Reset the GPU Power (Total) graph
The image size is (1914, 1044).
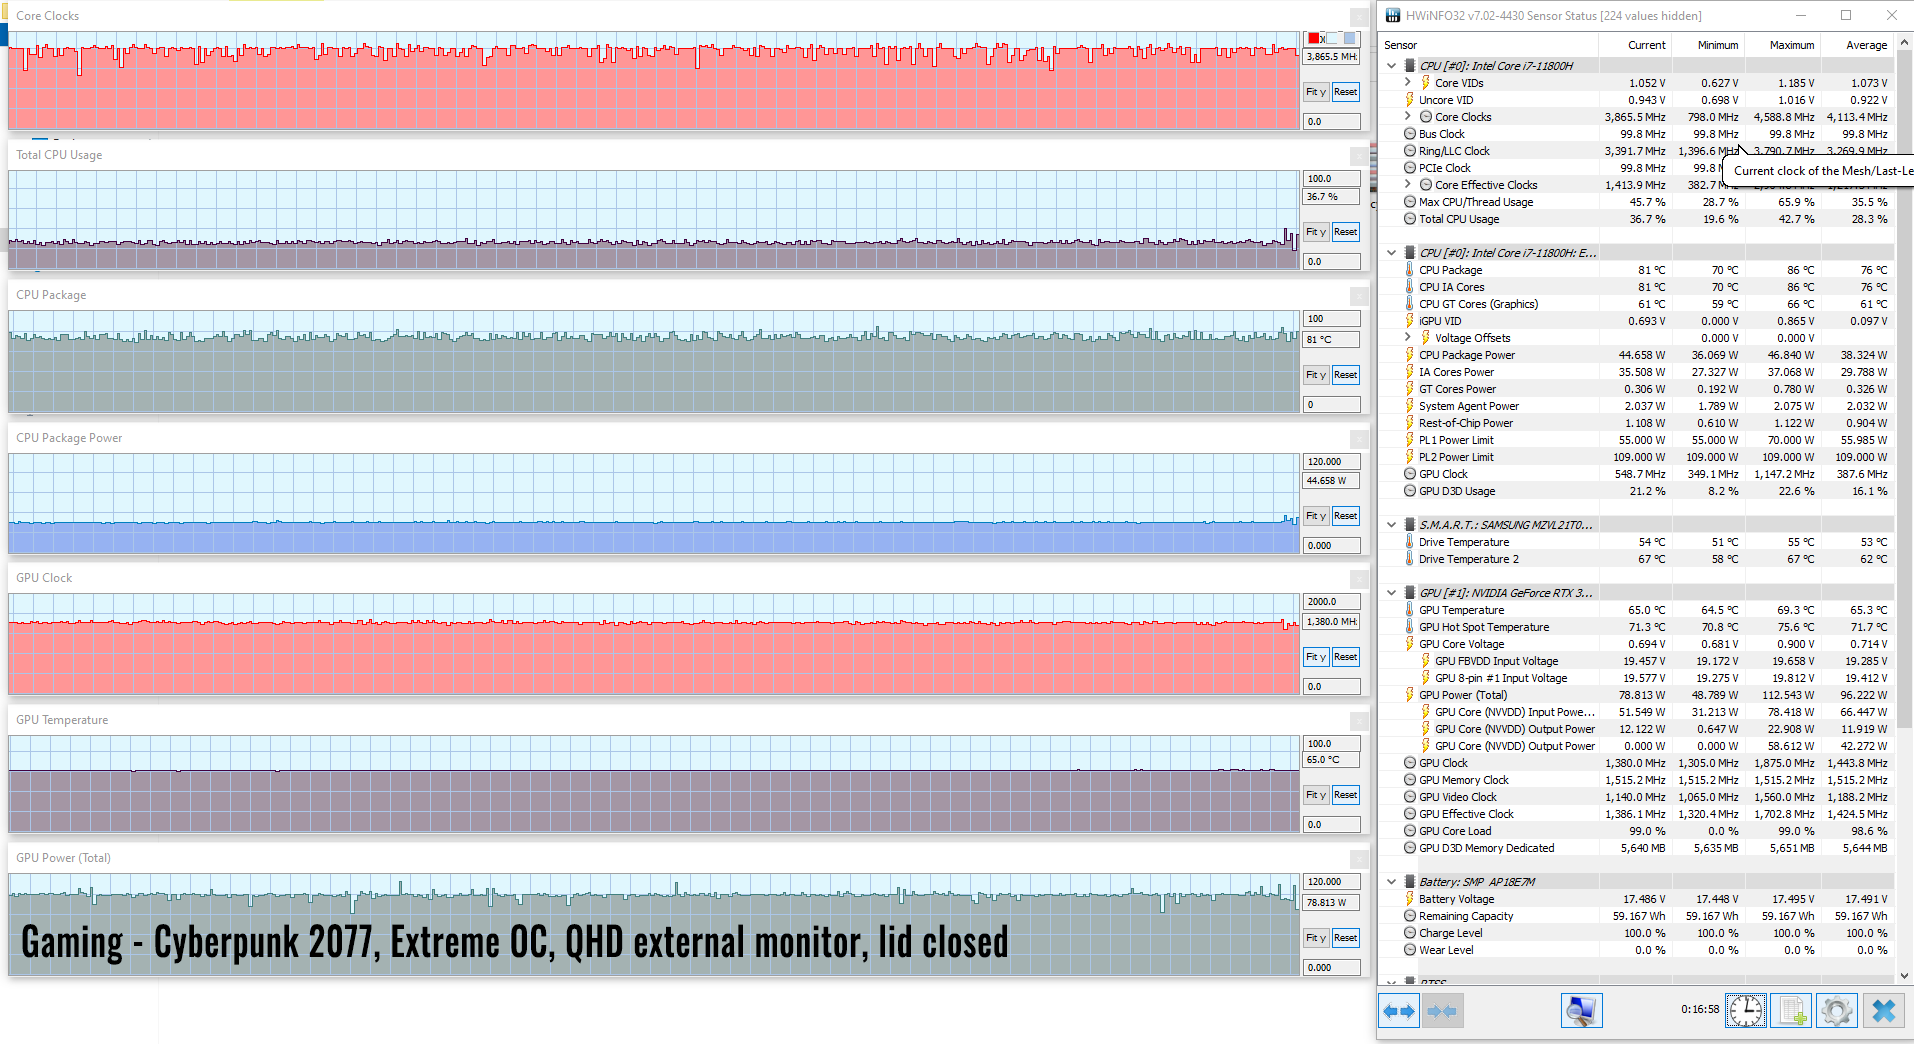[x=1346, y=938]
